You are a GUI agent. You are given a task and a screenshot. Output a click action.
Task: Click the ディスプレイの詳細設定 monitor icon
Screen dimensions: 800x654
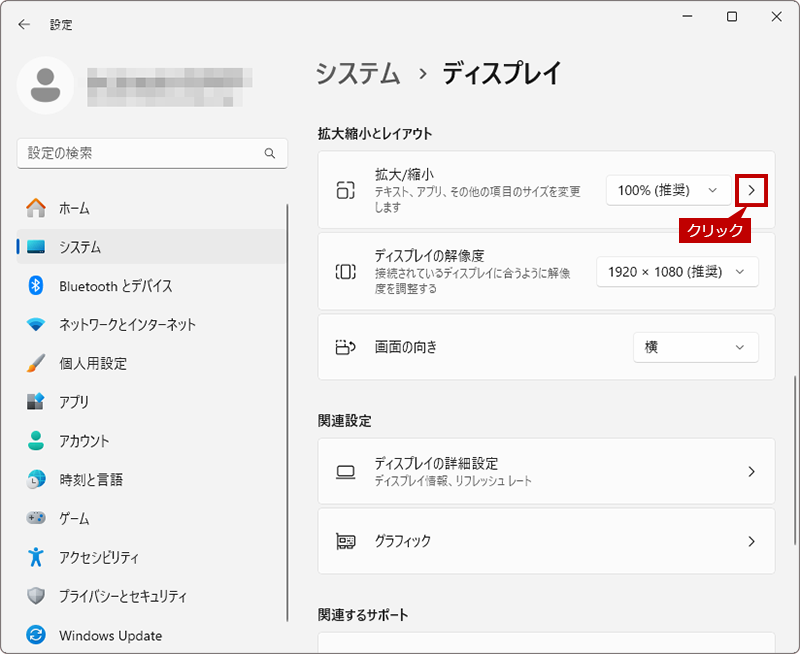point(345,472)
